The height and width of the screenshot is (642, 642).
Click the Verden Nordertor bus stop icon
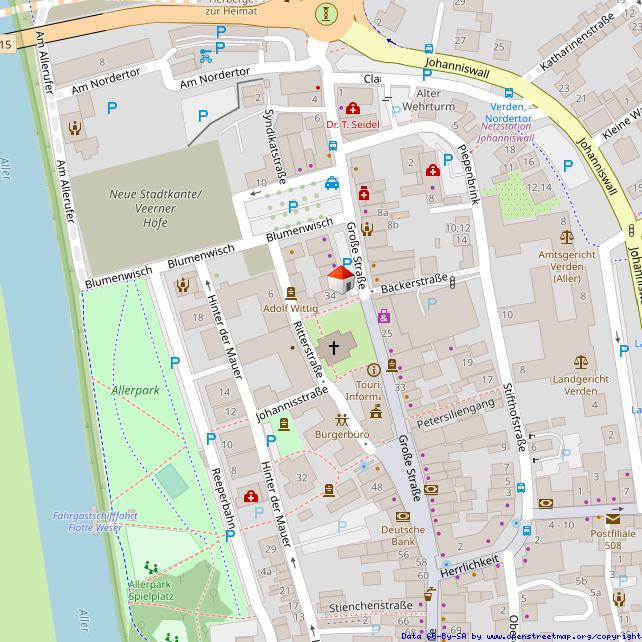[x=509, y=93]
